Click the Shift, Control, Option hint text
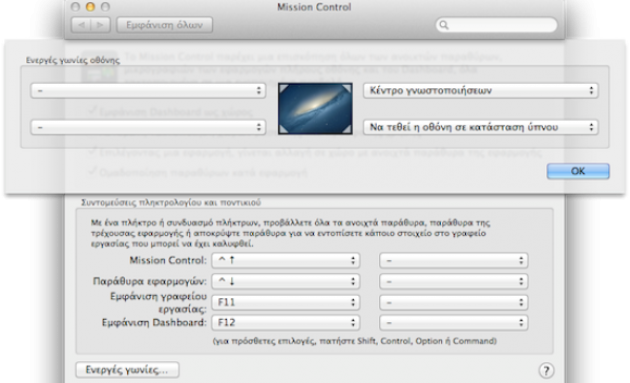Screen dimensions: 630x383 click(355, 341)
